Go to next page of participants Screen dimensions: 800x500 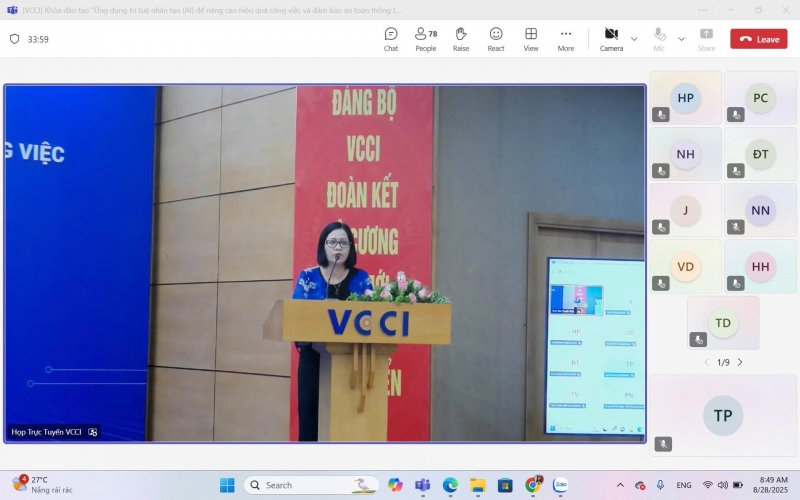pyautogui.click(x=740, y=362)
